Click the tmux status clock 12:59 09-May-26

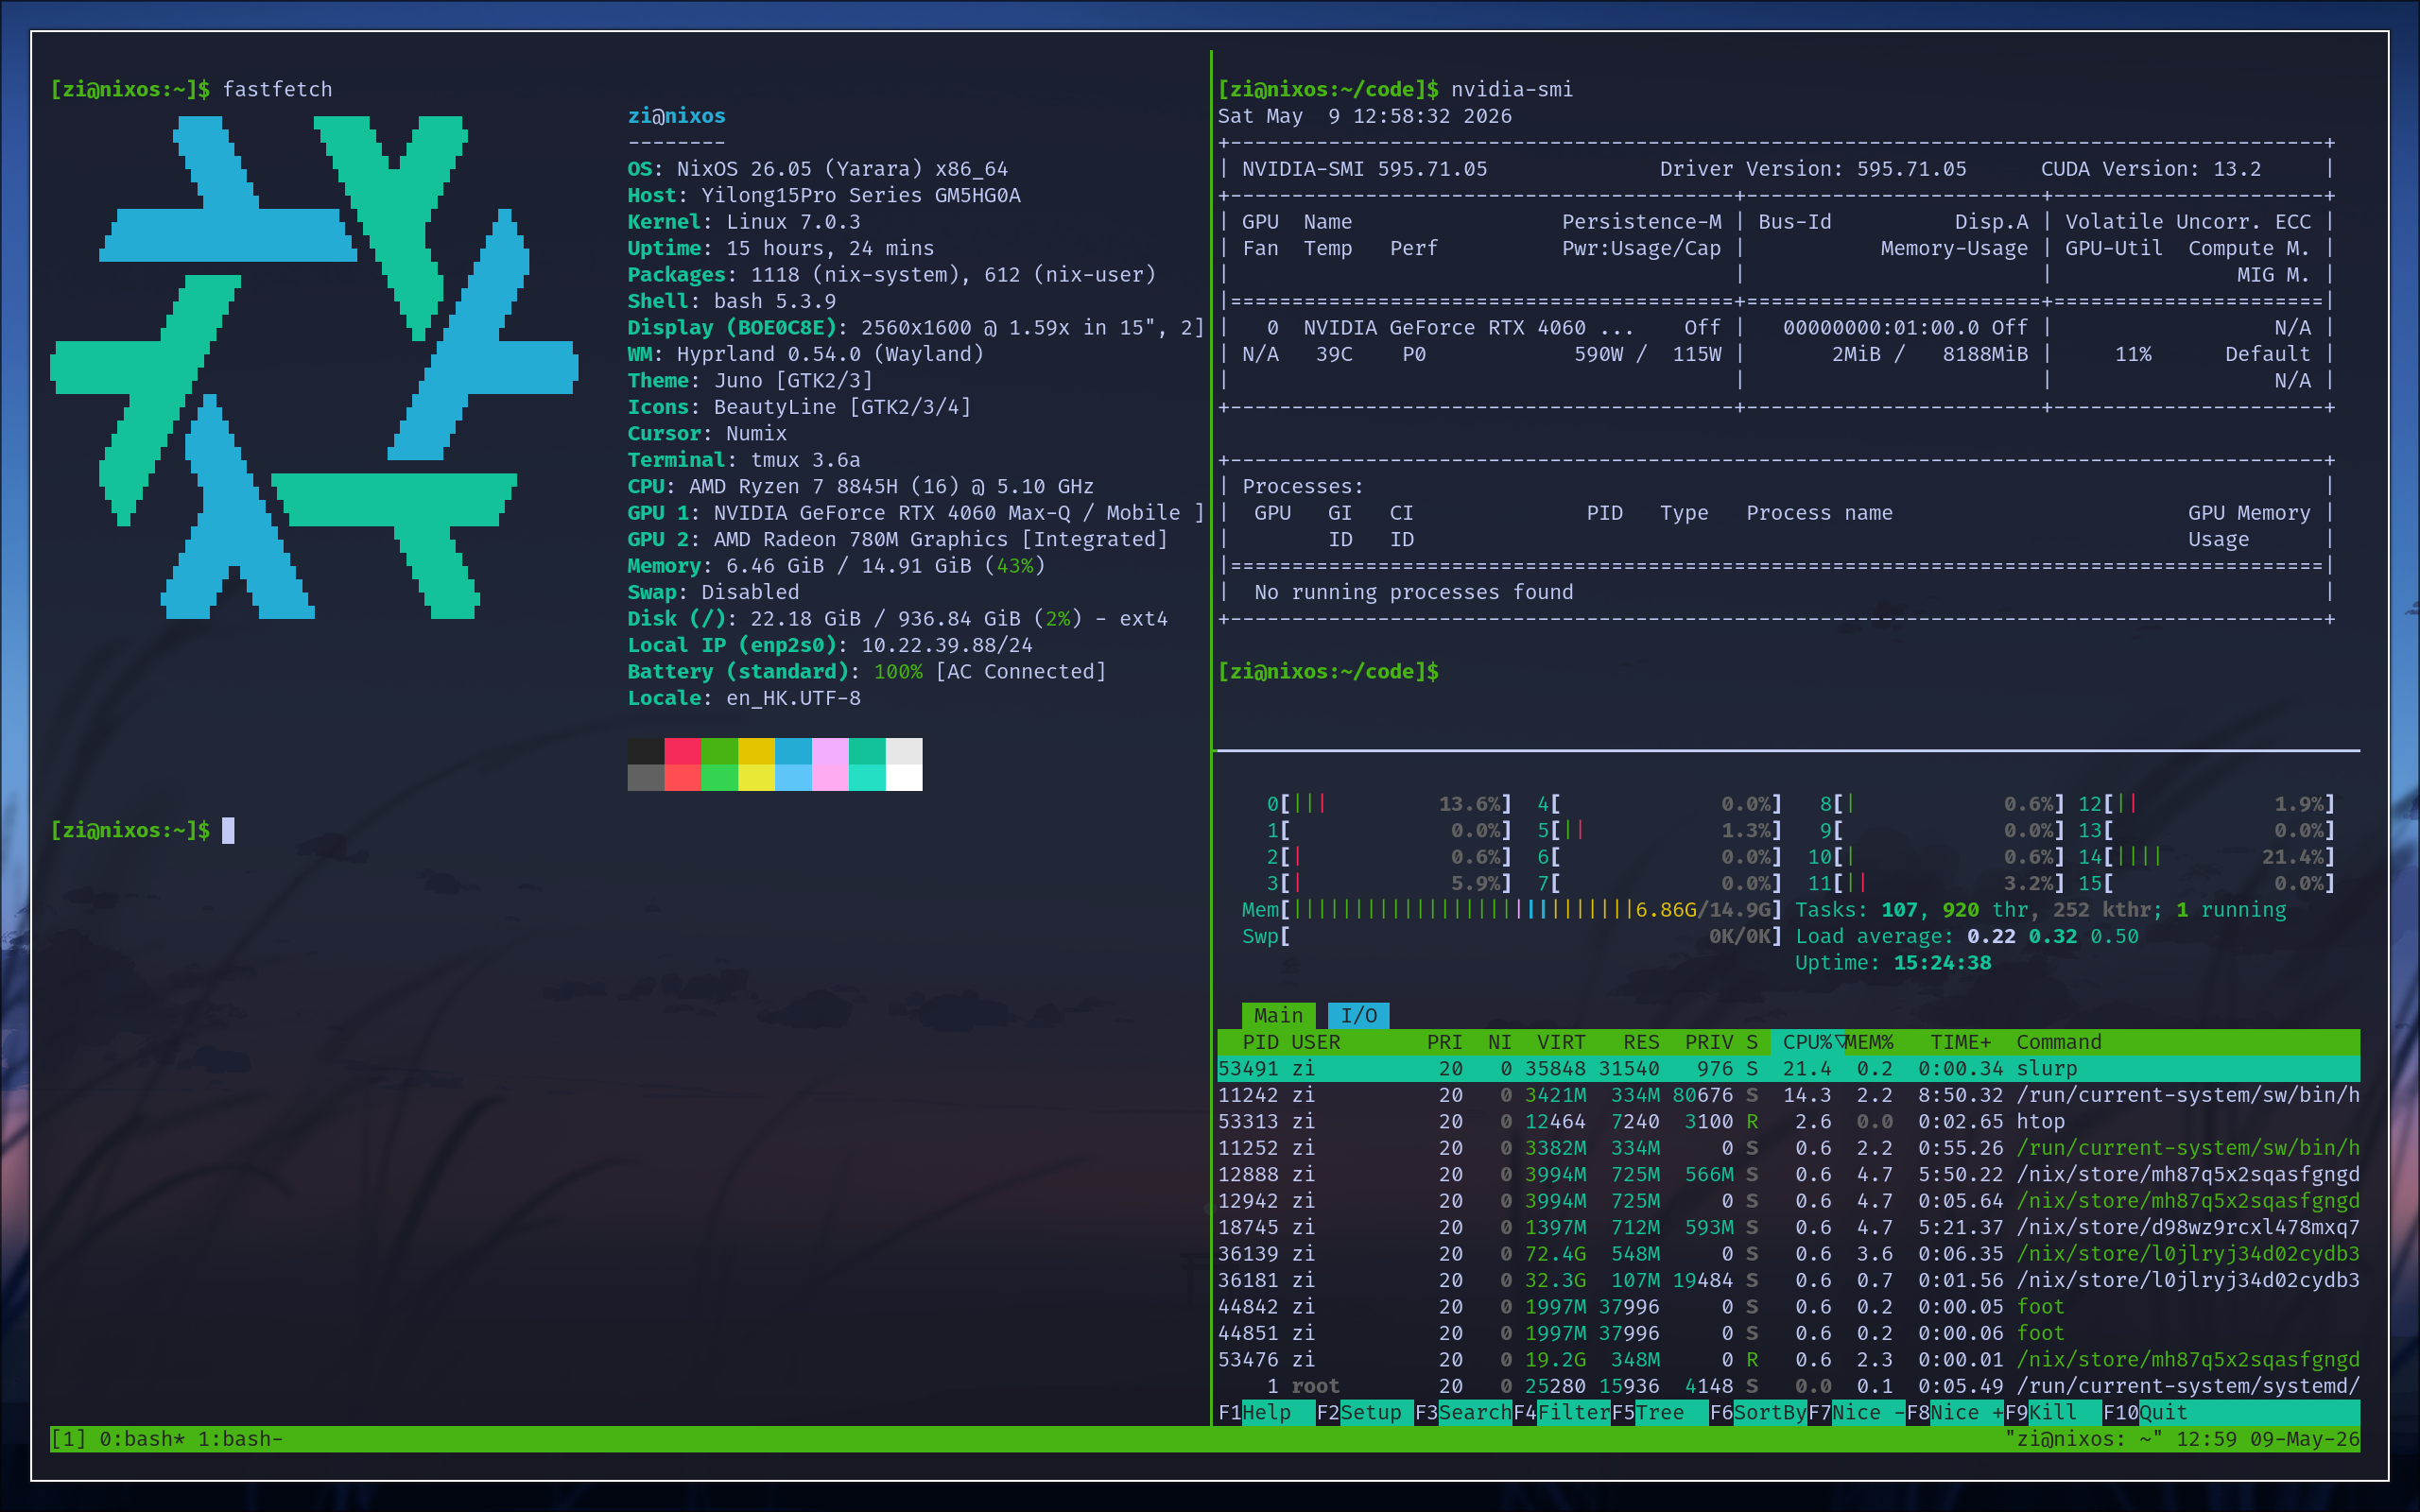point(2268,1439)
